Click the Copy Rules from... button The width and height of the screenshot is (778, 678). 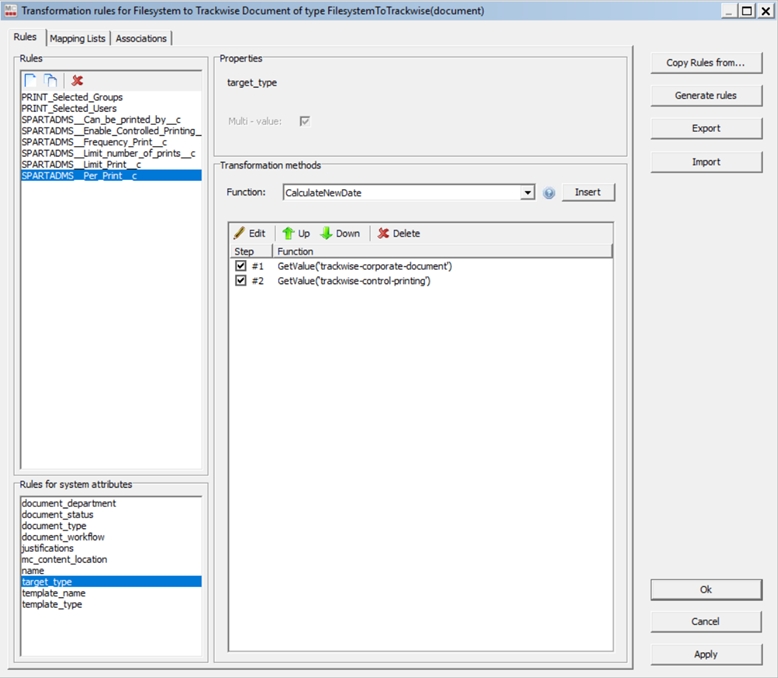coord(705,63)
